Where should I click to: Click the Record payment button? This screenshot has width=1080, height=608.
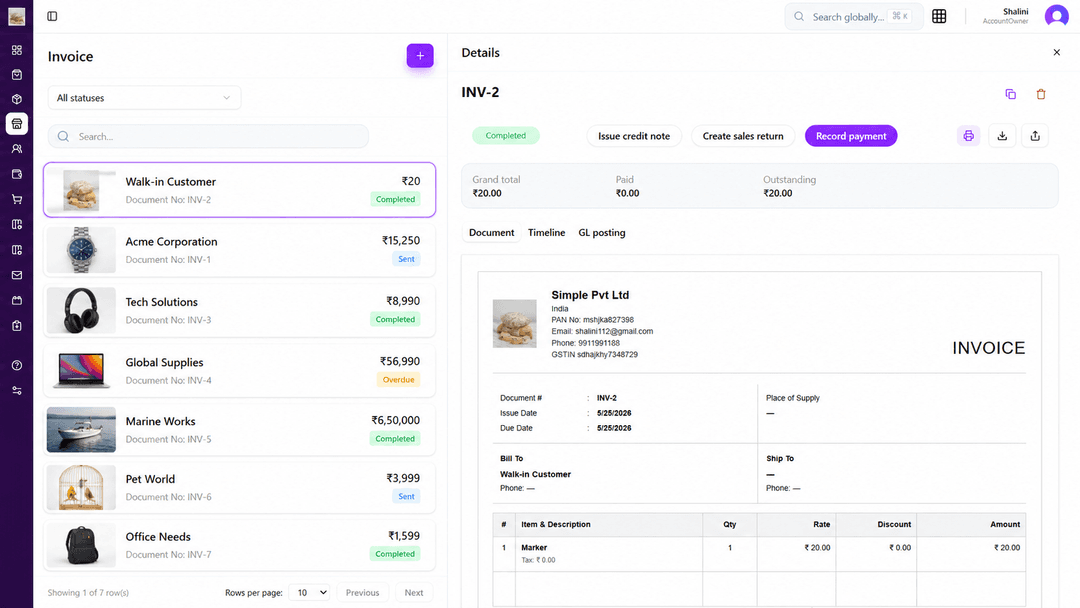(x=851, y=136)
